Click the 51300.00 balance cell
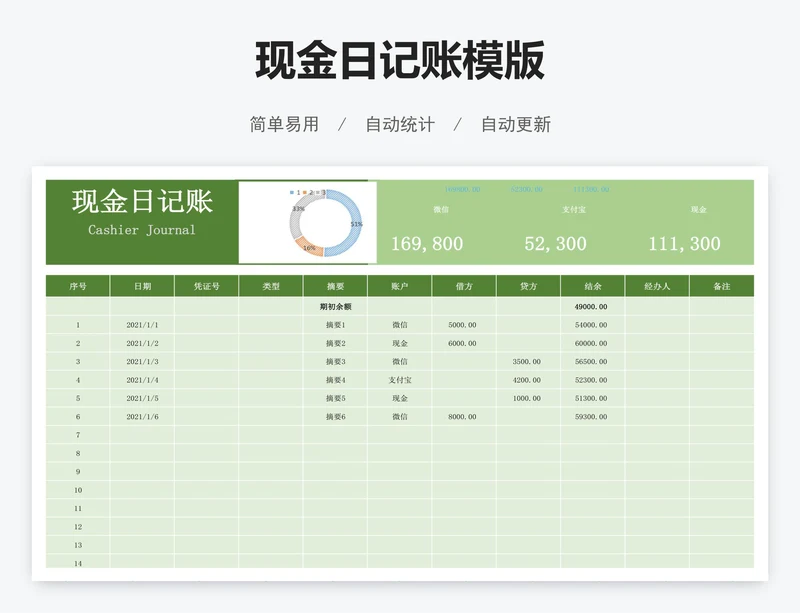Image resolution: width=800 pixels, height=613 pixels. click(x=592, y=398)
